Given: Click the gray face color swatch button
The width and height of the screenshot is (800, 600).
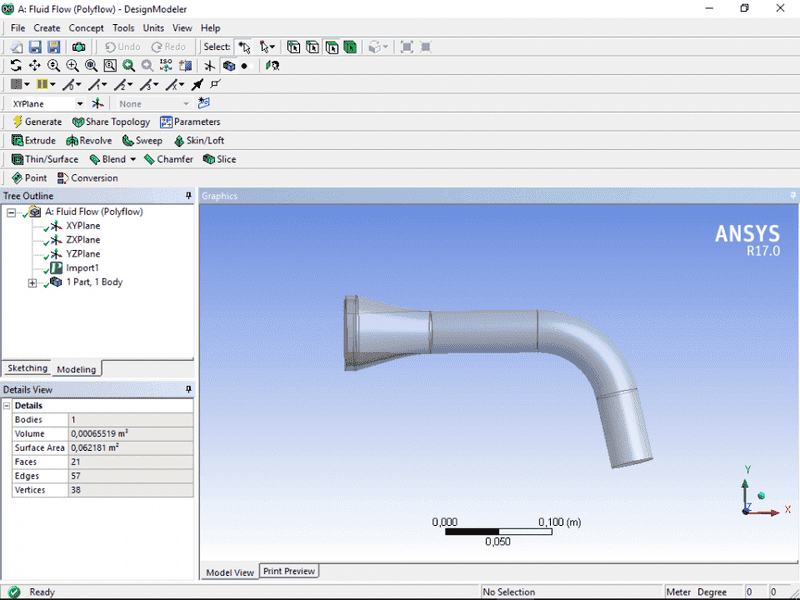Looking at the screenshot, I should tap(16, 85).
